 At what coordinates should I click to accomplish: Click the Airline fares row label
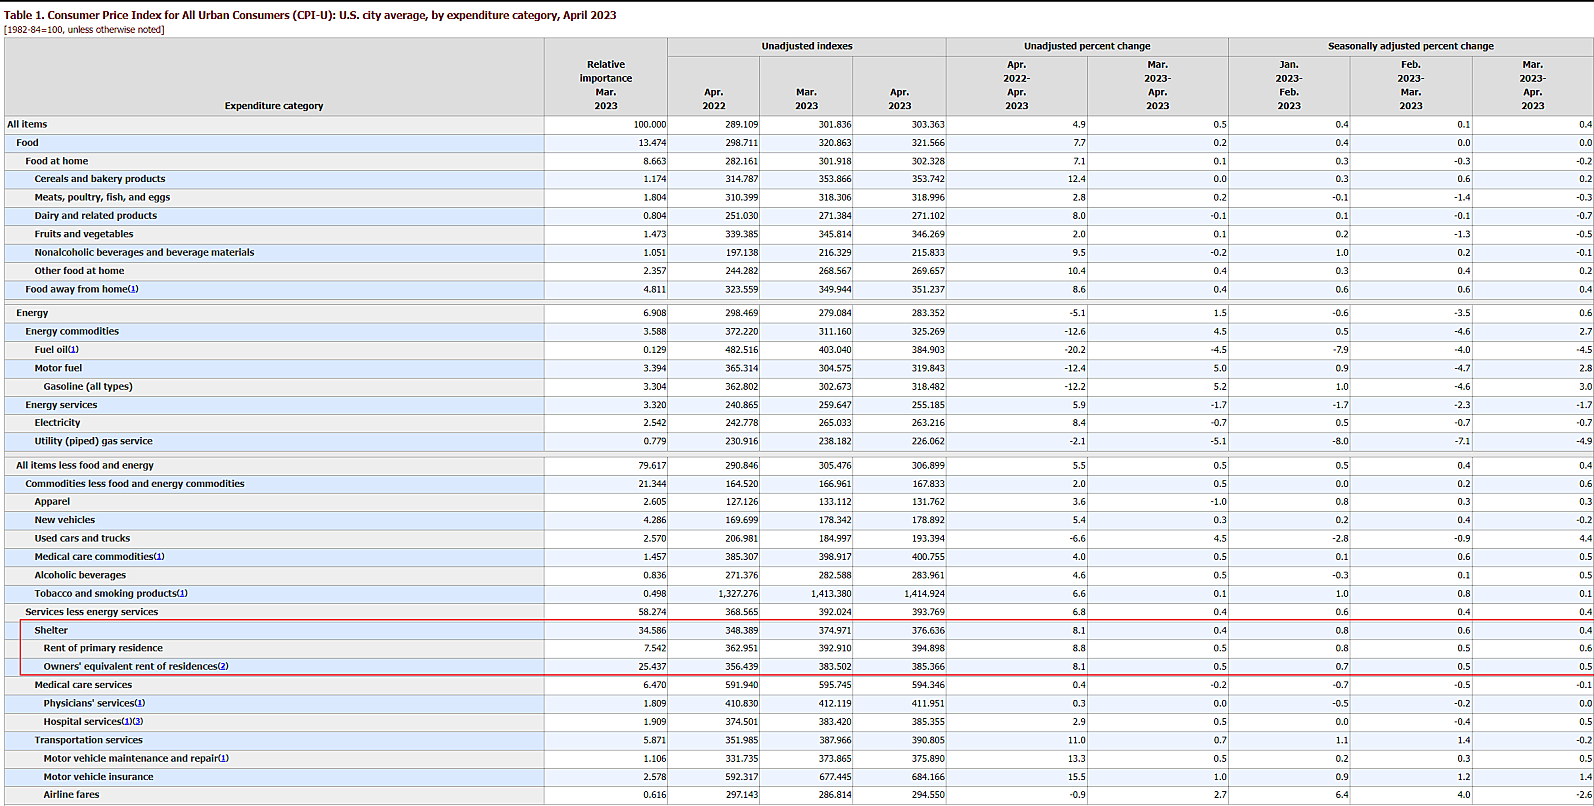coord(71,795)
